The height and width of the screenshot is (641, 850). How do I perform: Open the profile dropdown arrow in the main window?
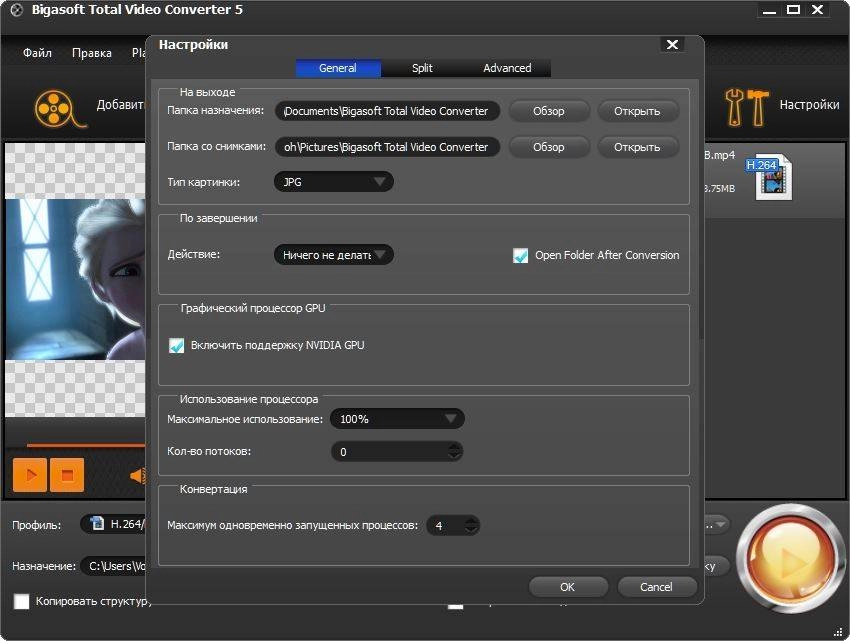720,524
